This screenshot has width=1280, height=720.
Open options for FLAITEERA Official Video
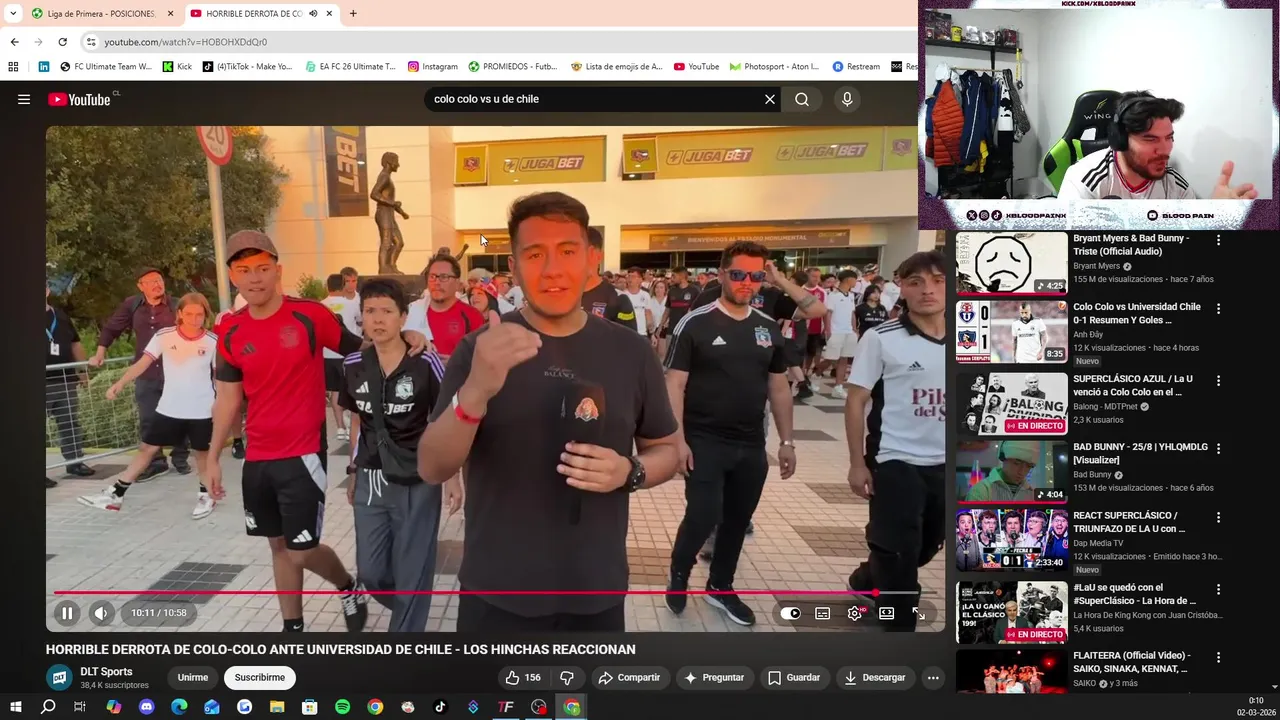click(x=1218, y=658)
